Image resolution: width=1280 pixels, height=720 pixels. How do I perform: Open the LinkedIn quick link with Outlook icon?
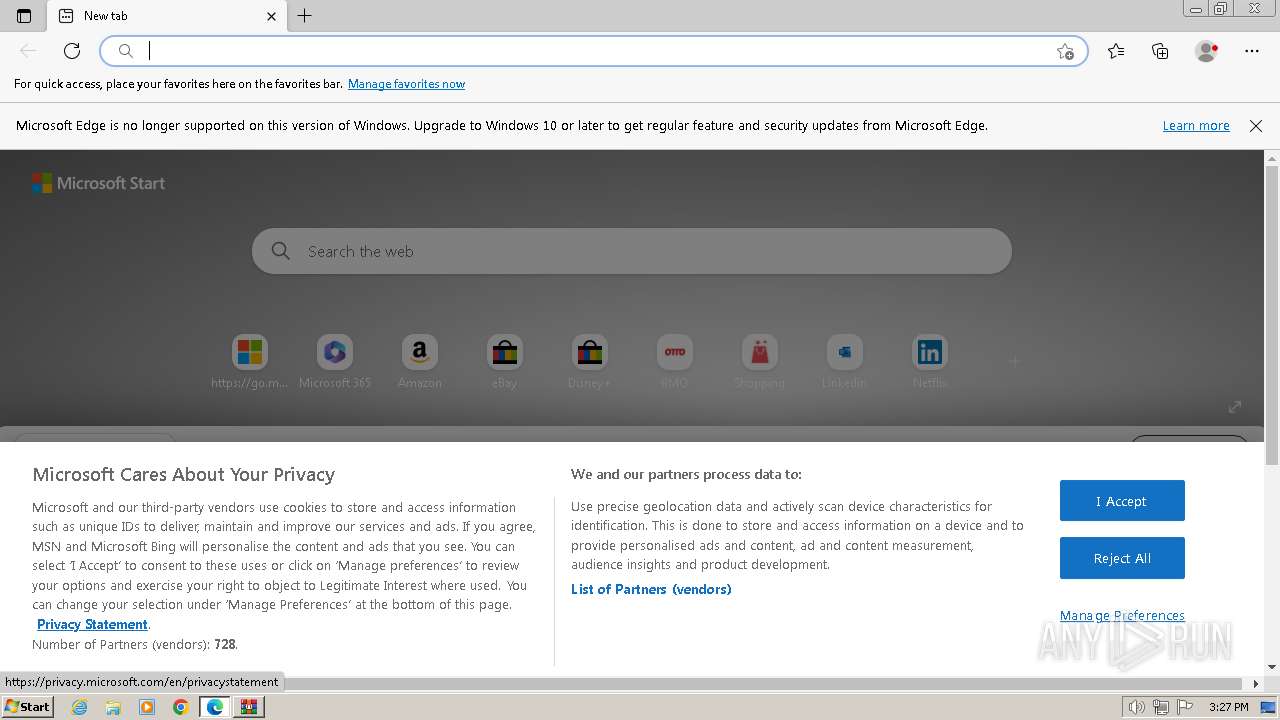844,361
